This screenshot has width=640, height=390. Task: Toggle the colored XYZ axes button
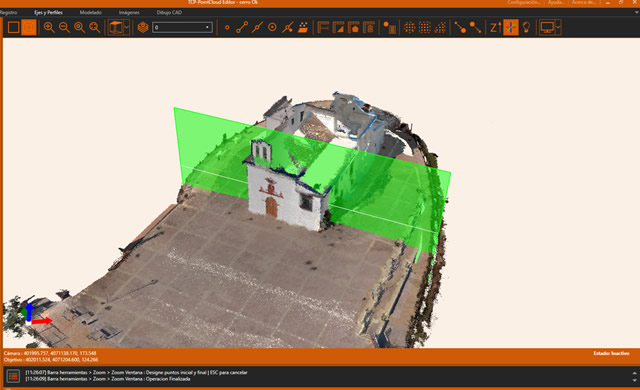511,27
